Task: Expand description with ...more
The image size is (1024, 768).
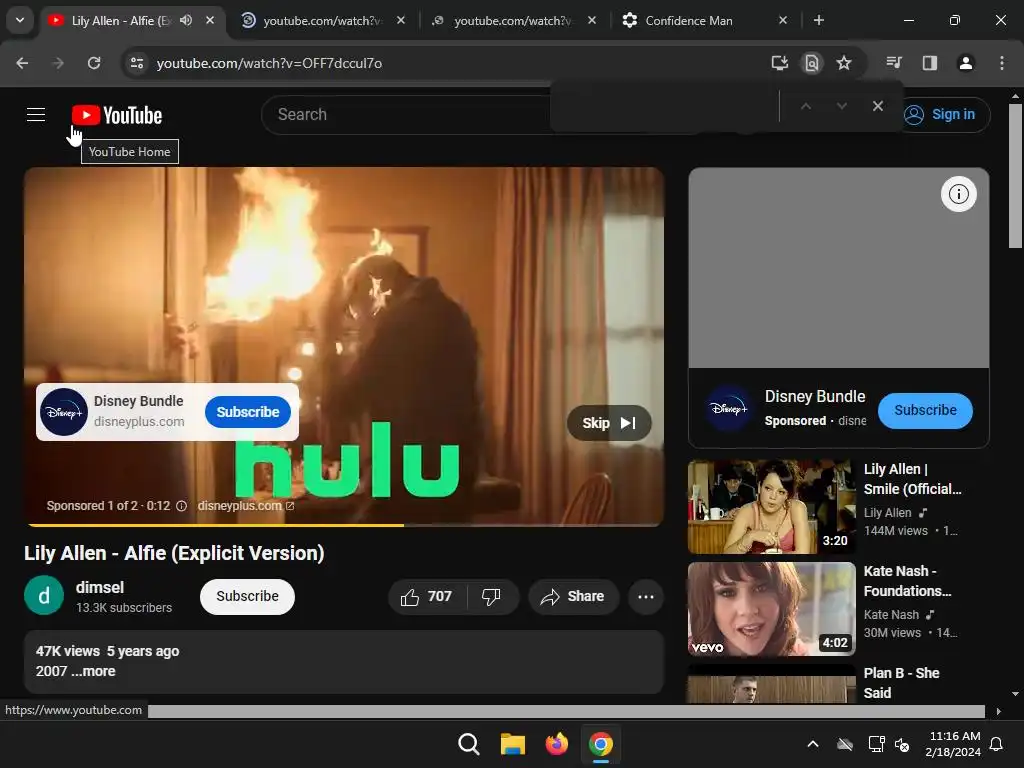Action: (93, 671)
